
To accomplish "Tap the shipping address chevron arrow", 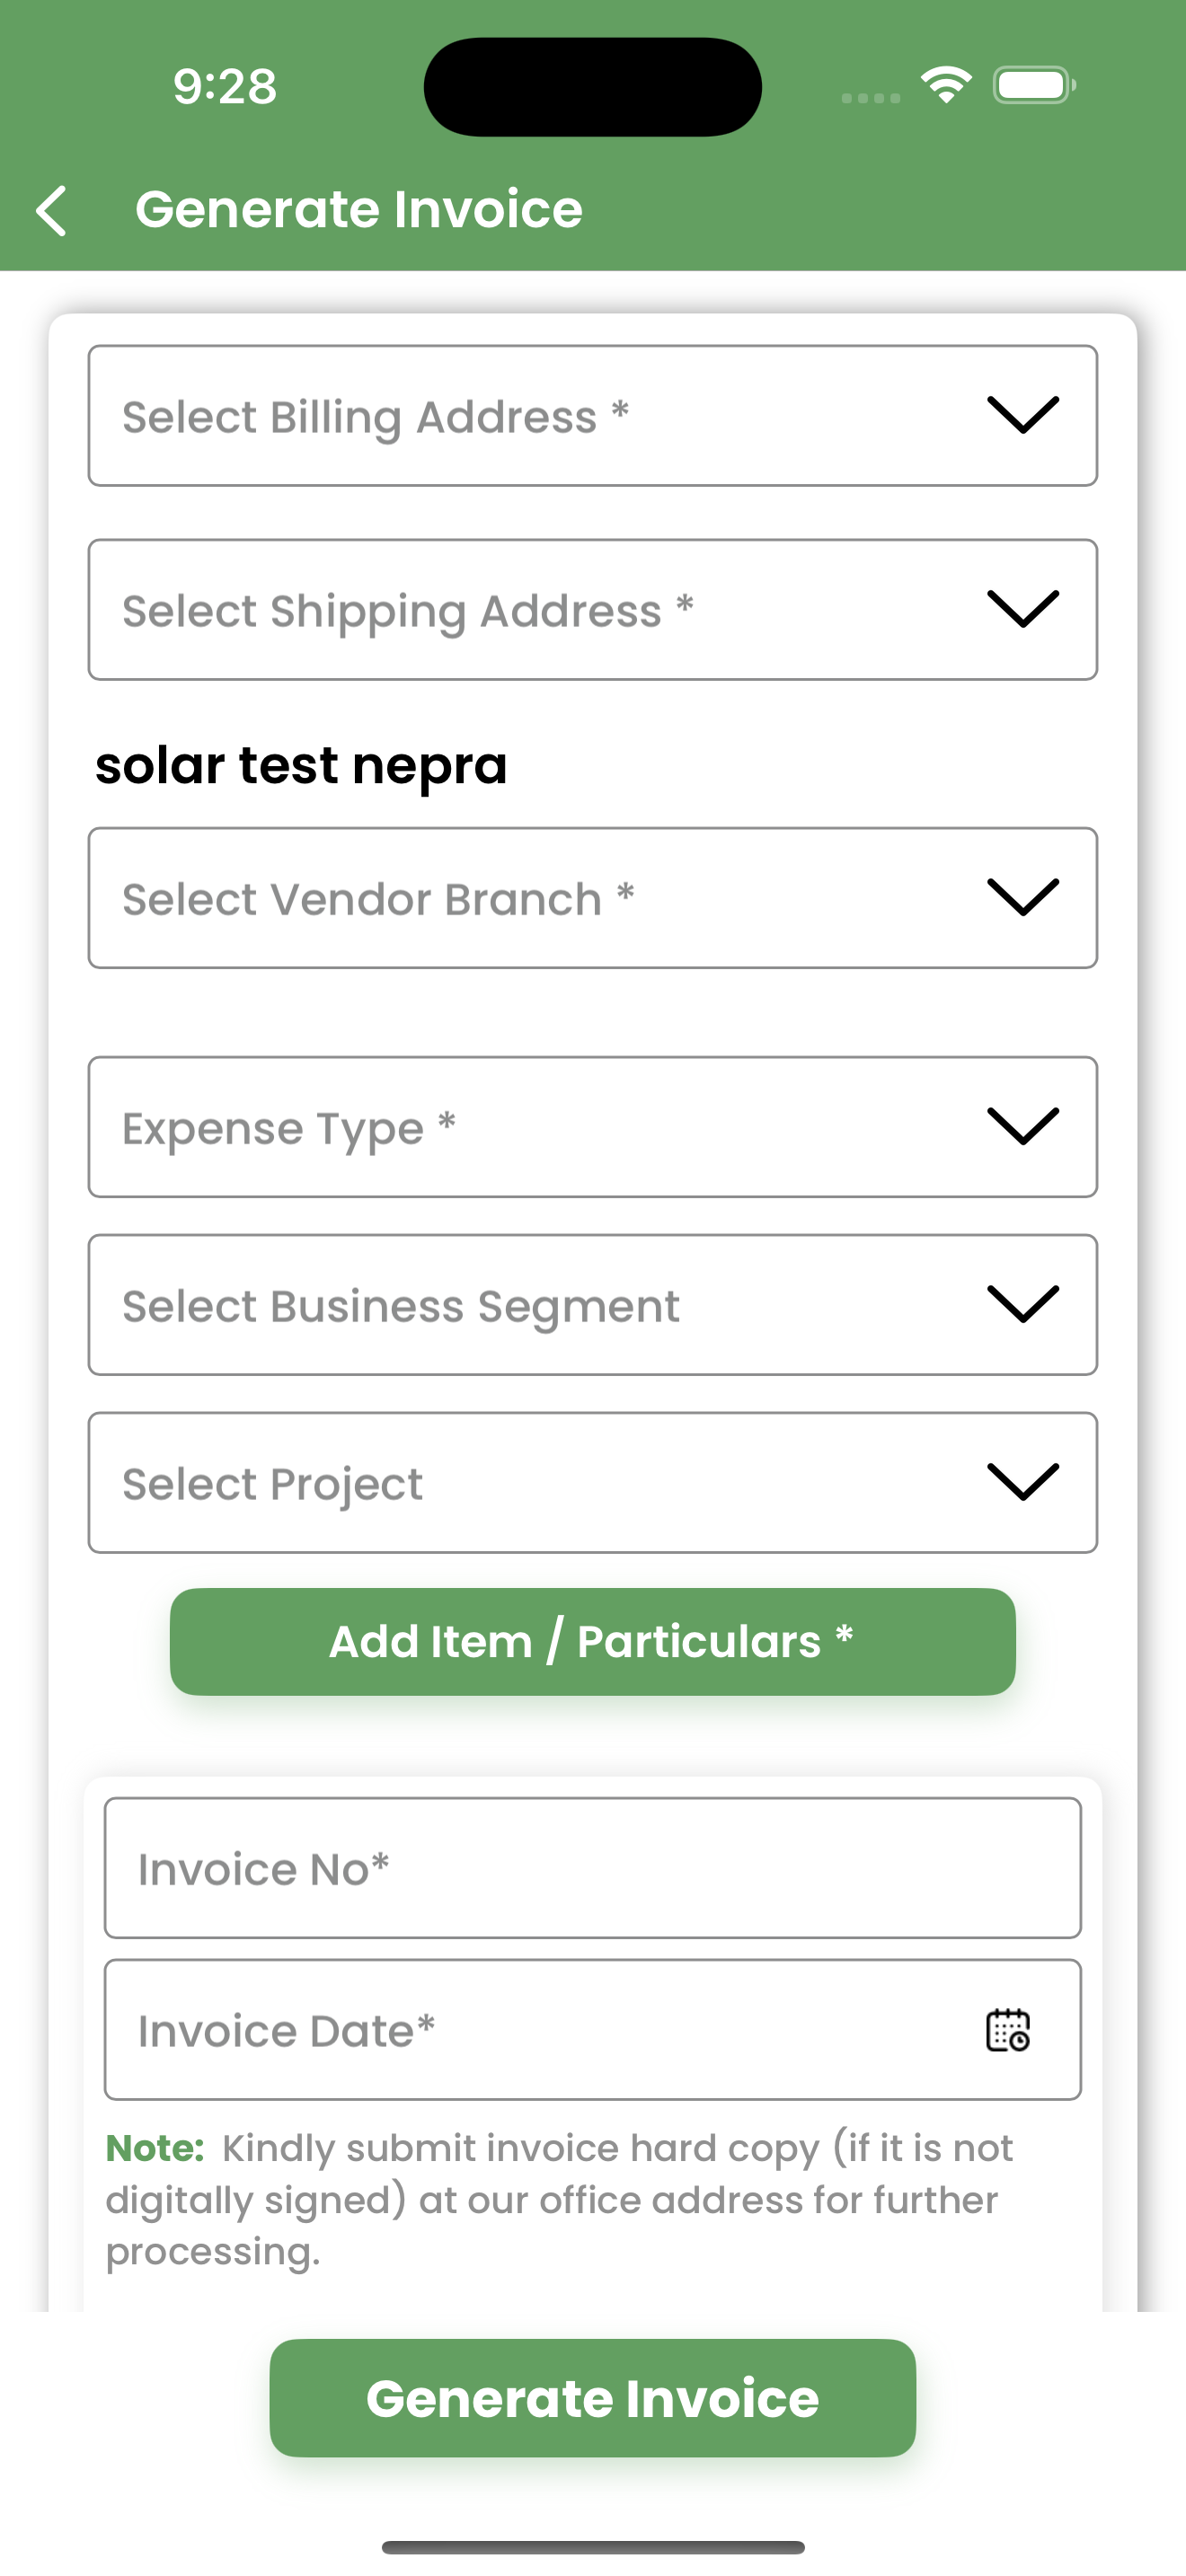I will (x=1022, y=609).
